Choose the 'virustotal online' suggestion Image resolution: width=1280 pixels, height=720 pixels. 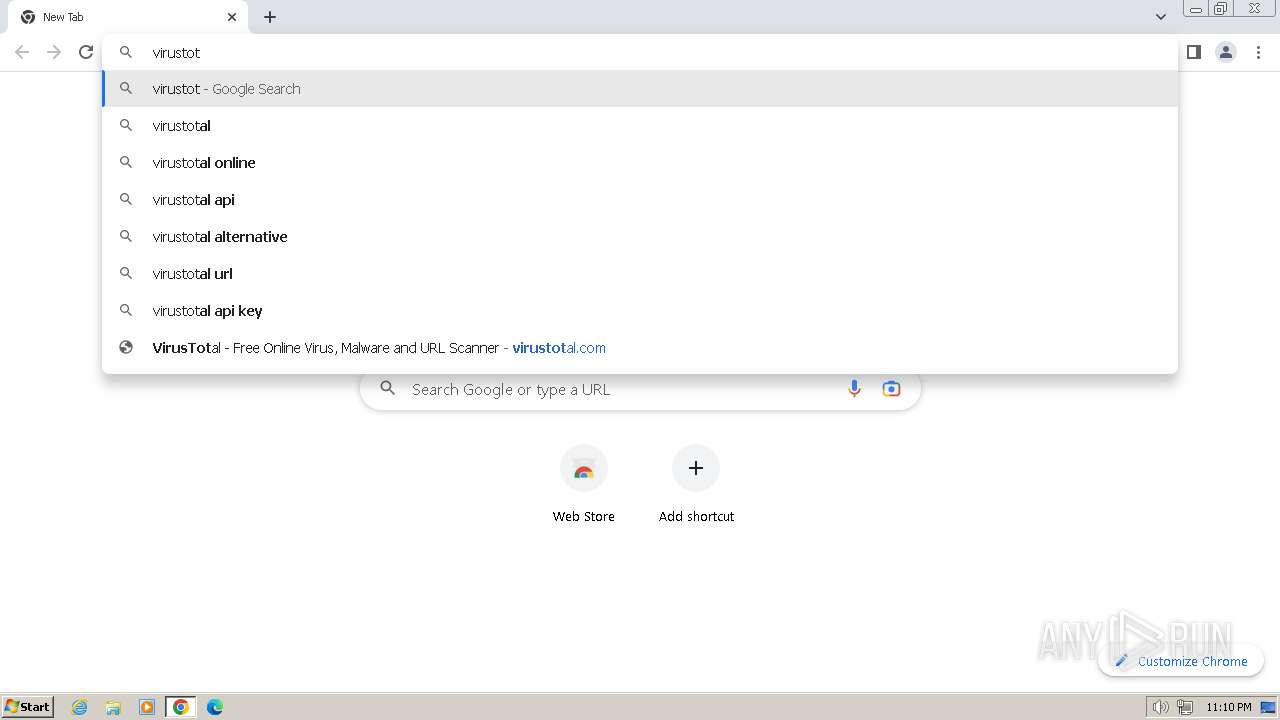pyautogui.click(x=640, y=163)
